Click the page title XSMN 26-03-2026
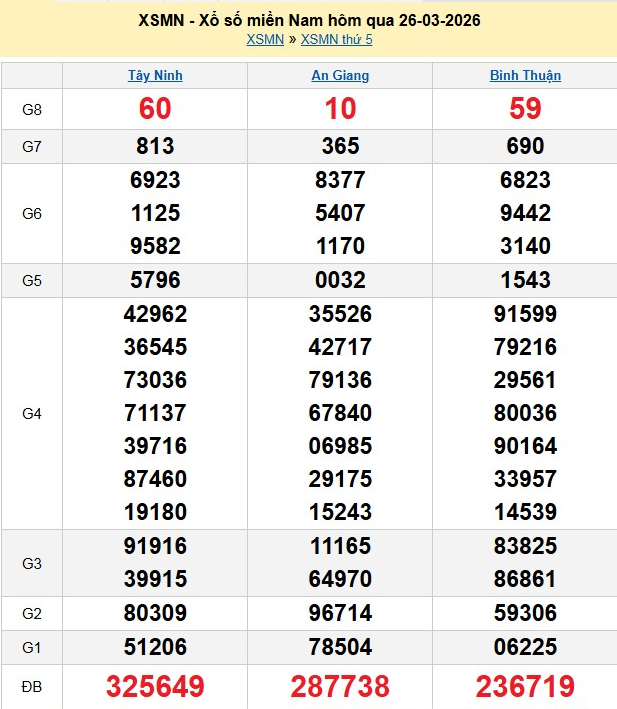The width and height of the screenshot is (617, 709). click(x=308, y=20)
